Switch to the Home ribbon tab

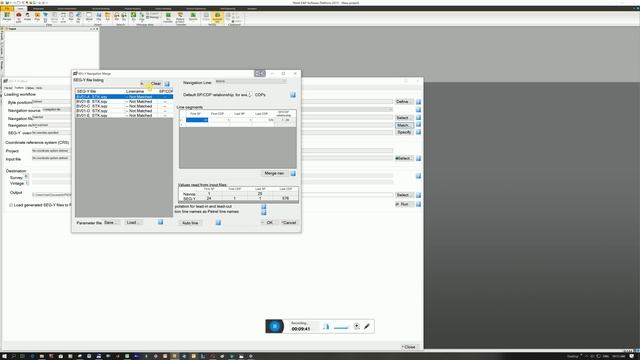click(x=20, y=9)
